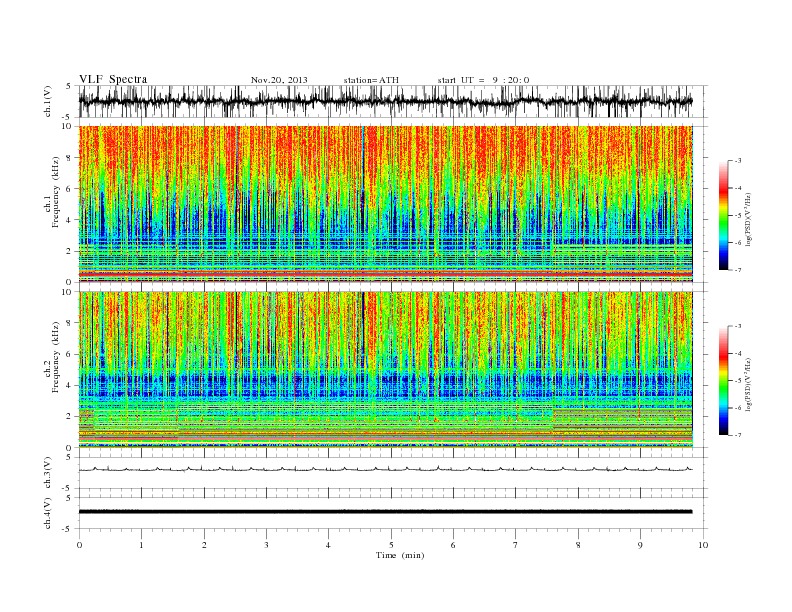Click the "2" kHz tick on ch.1 frequency axis
The width and height of the screenshot is (792, 612).
click(x=69, y=251)
